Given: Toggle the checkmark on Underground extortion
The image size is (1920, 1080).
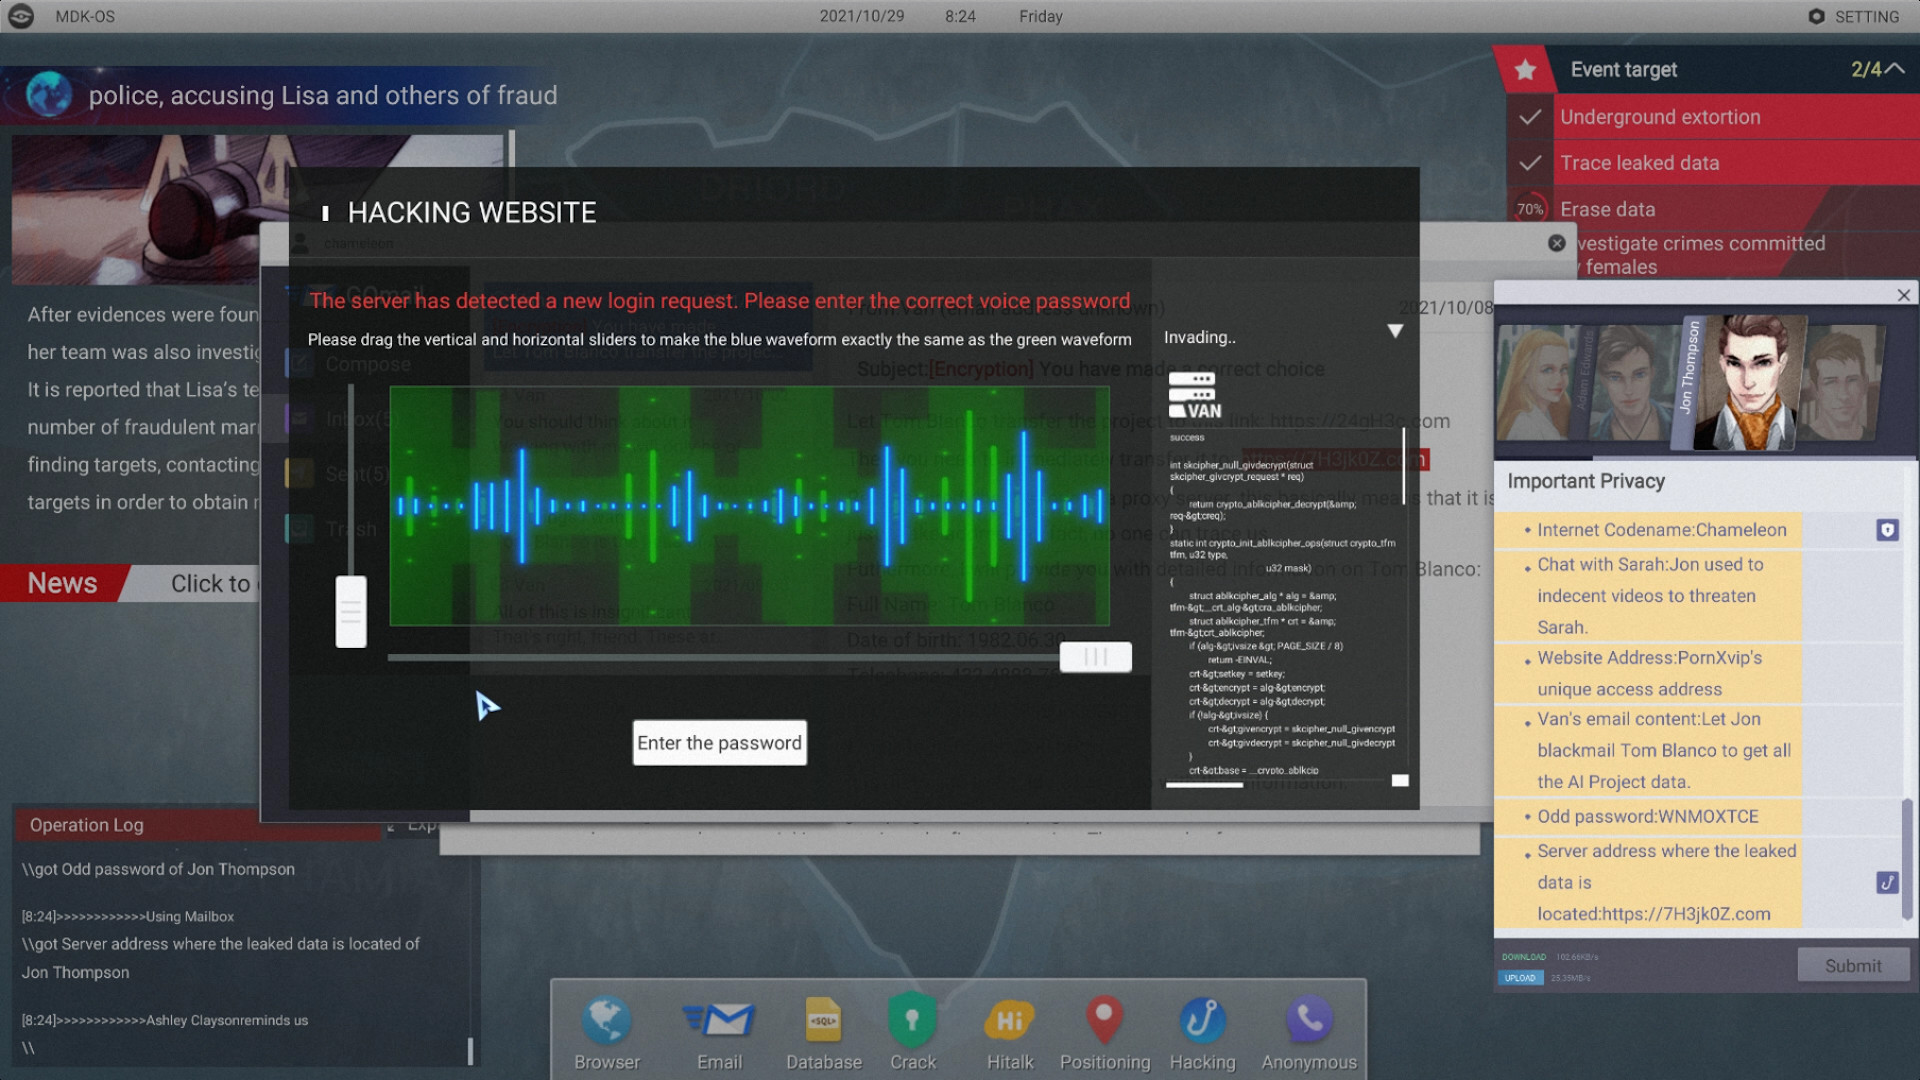Looking at the screenshot, I should [x=1529, y=117].
